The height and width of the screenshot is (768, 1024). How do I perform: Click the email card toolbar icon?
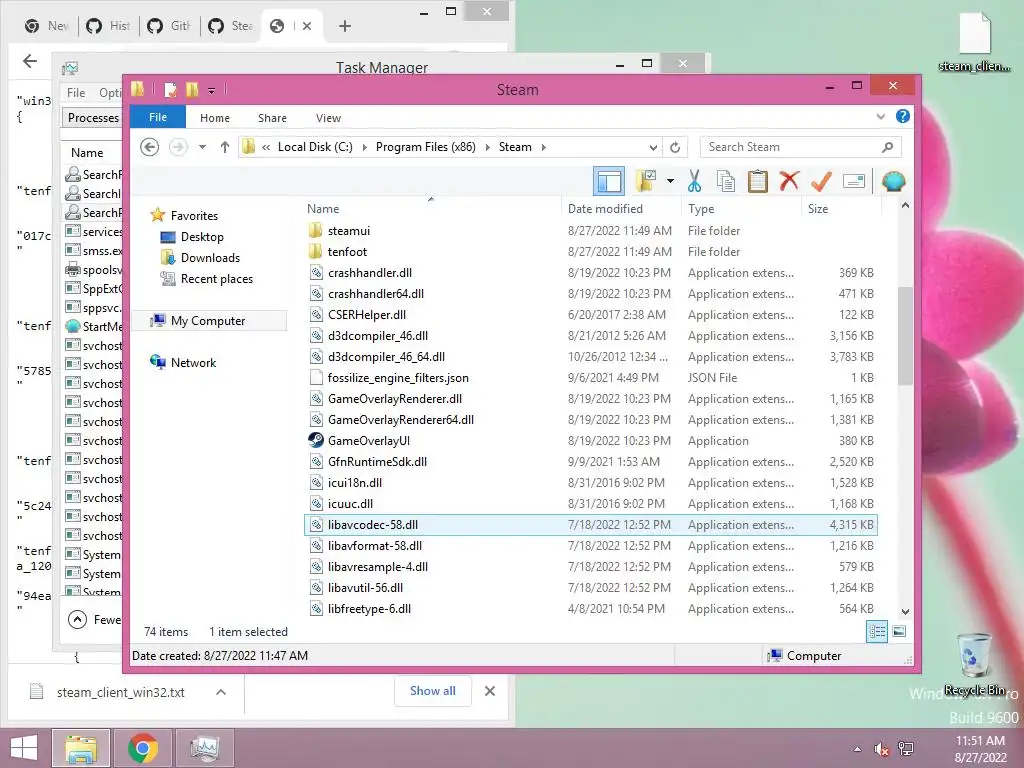click(854, 181)
